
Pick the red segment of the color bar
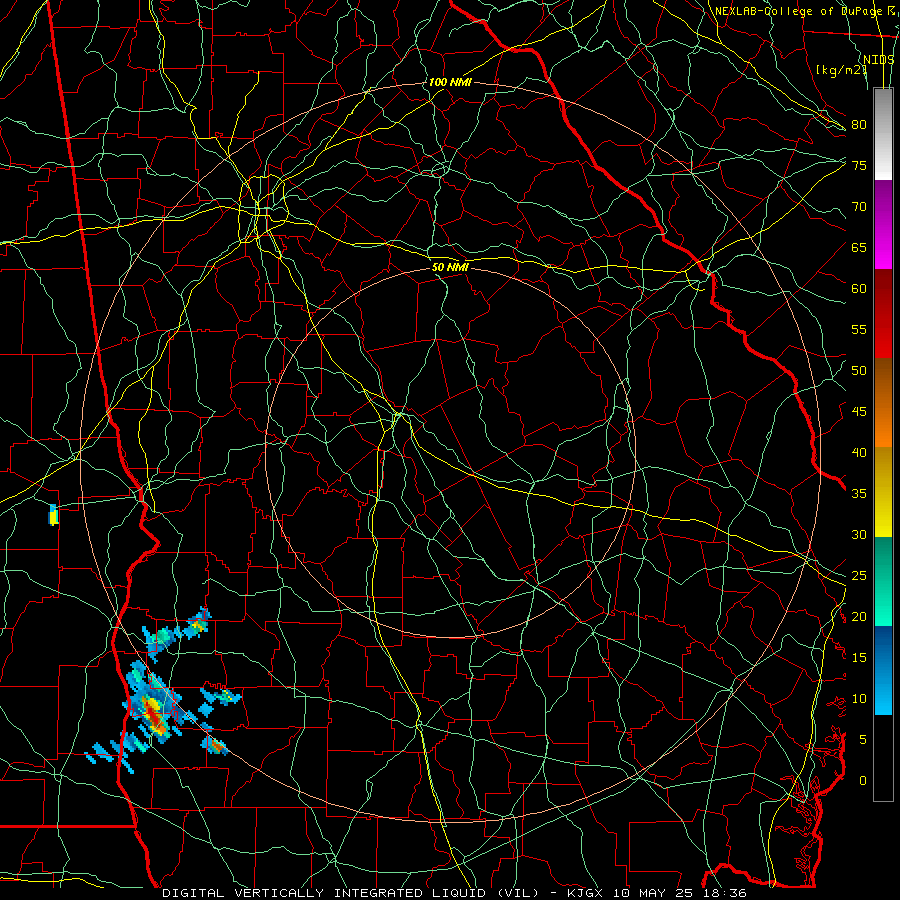883,314
